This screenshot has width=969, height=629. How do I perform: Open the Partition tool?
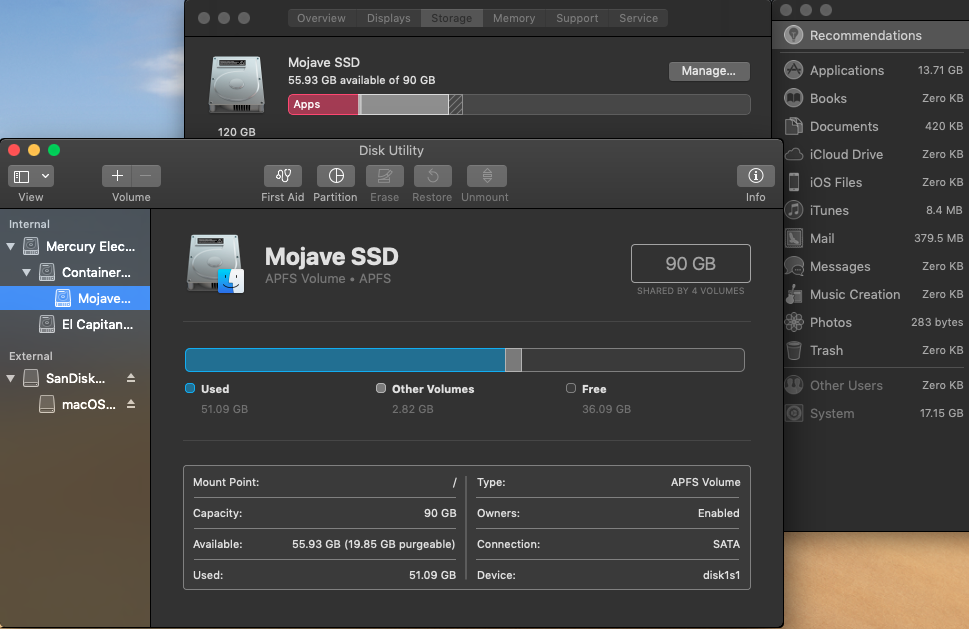tap(336, 176)
